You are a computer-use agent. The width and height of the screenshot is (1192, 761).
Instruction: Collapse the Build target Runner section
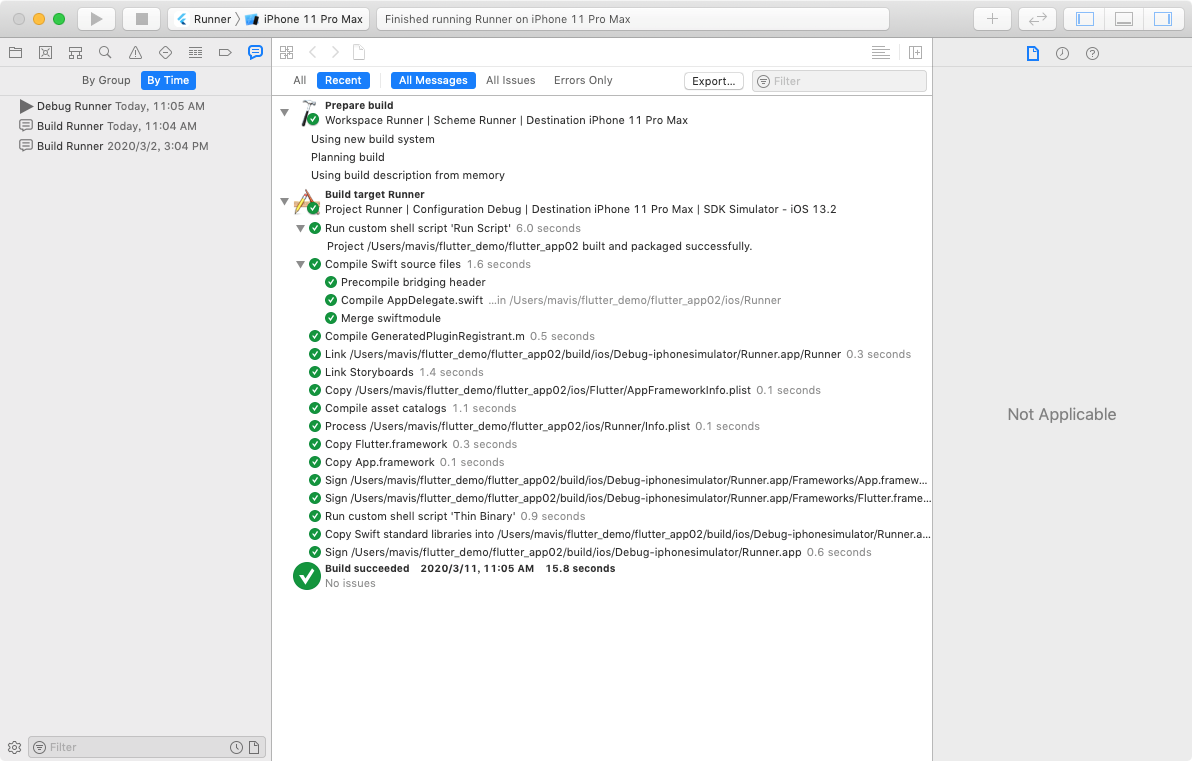(x=284, y=201)
